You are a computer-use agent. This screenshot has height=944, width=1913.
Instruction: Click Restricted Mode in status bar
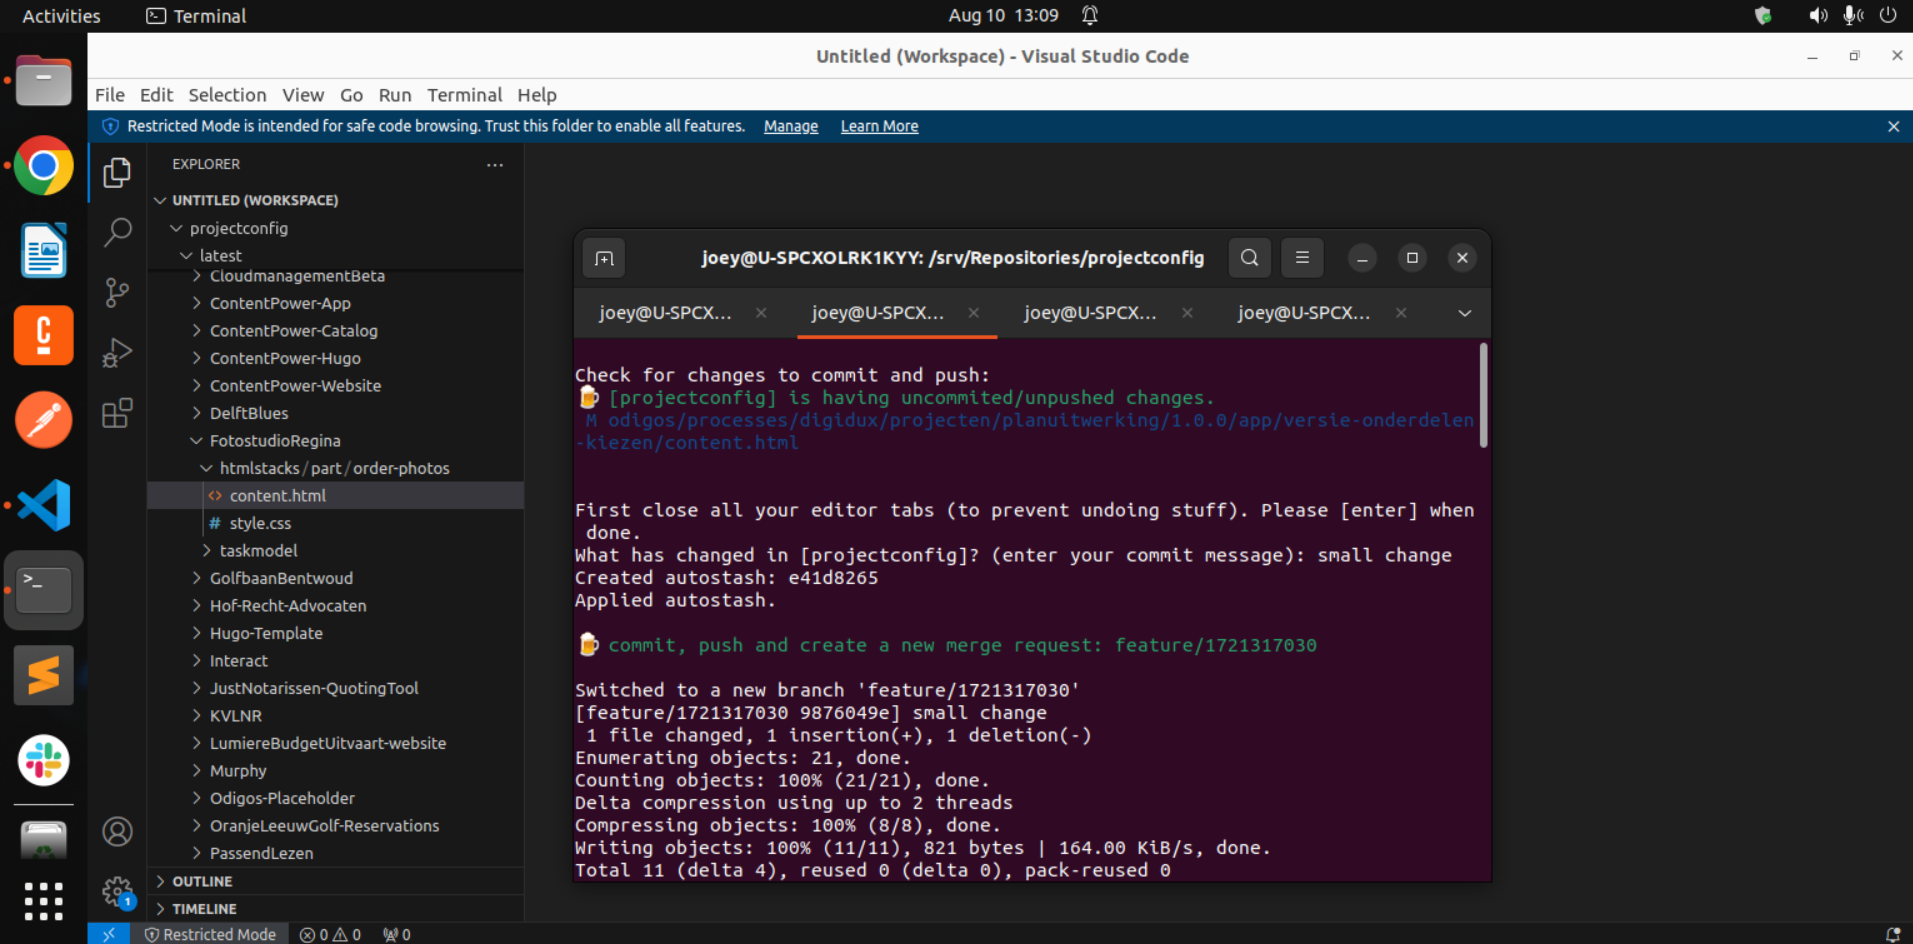coord(210,934)
